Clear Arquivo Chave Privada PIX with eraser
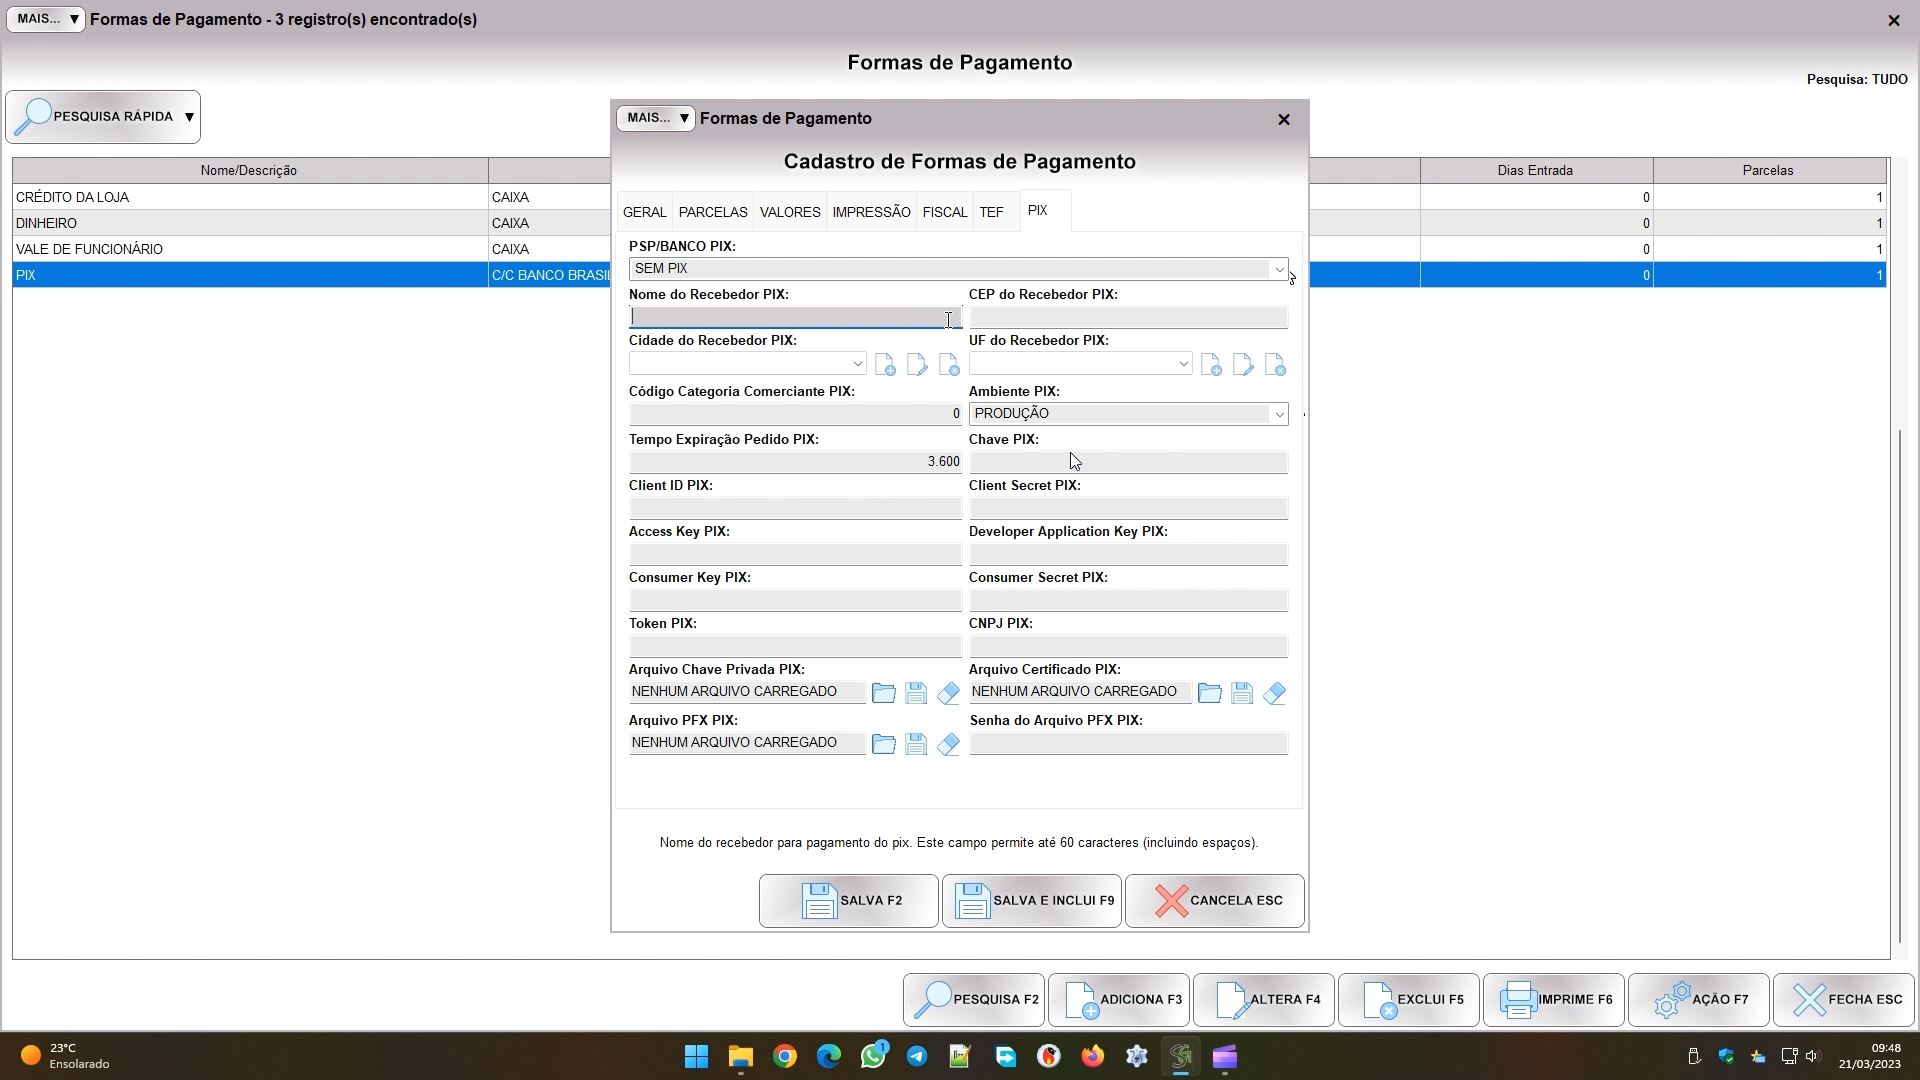Screen dimensions: 1920x1080 point(948,693)
